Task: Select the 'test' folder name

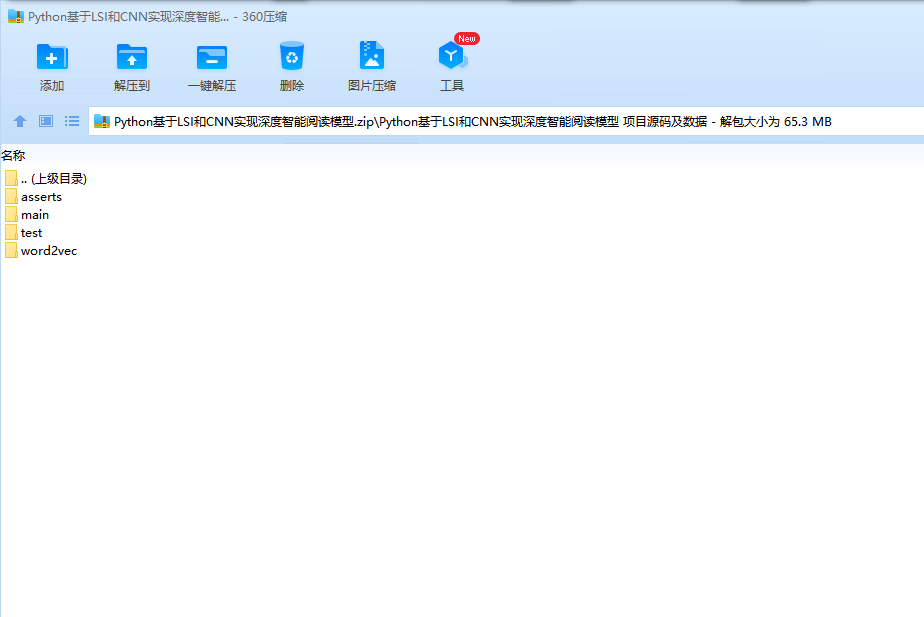Action: [31, 233]
